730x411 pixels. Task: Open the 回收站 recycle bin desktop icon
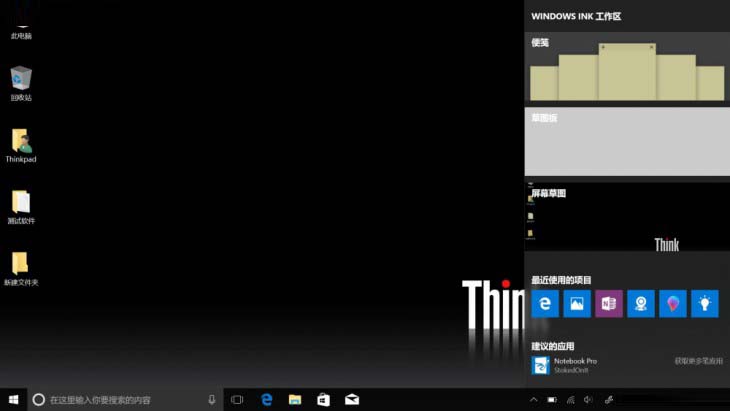[x=21, y=84]
